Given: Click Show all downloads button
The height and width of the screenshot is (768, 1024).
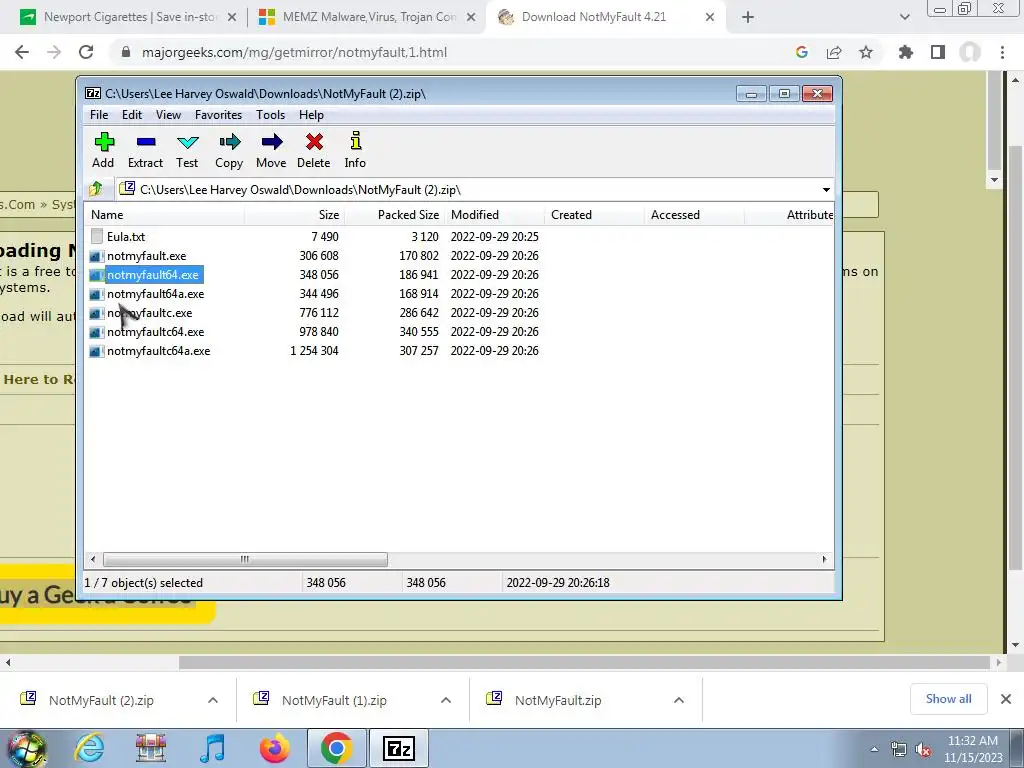Looking at the screenshot, I should click(948, 699).
